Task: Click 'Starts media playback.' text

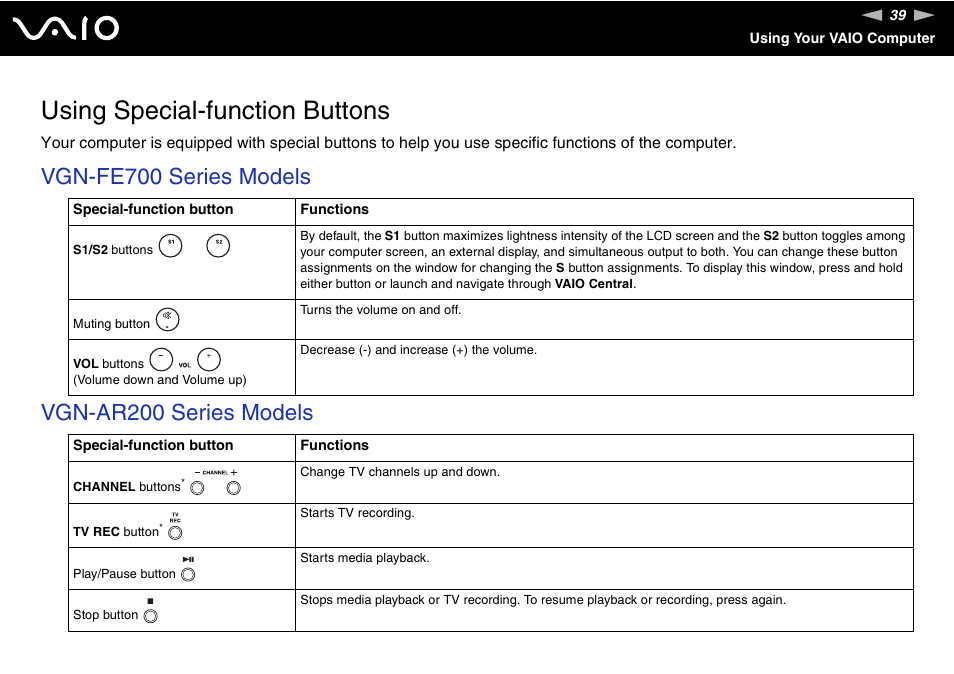Action: tap(364, 558)
